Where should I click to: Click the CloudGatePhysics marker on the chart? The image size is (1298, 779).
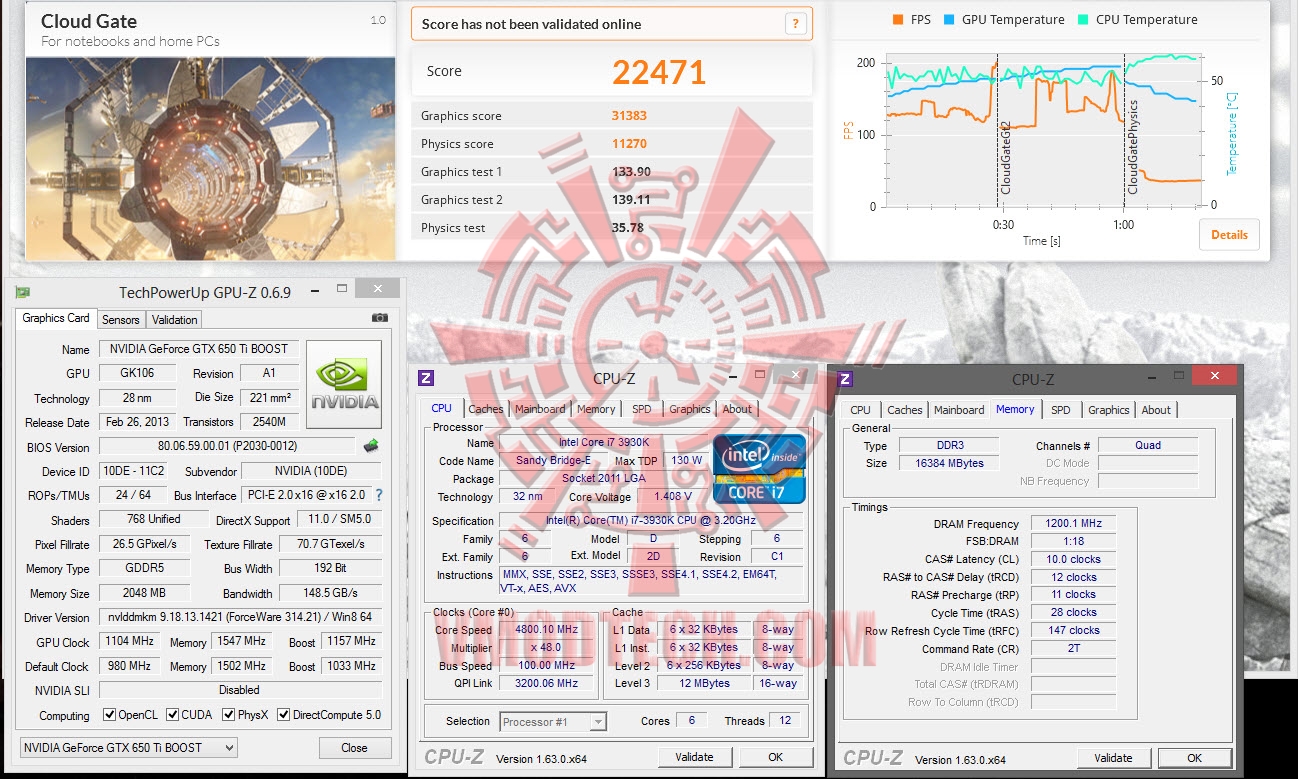click(x=1133, y=147)
